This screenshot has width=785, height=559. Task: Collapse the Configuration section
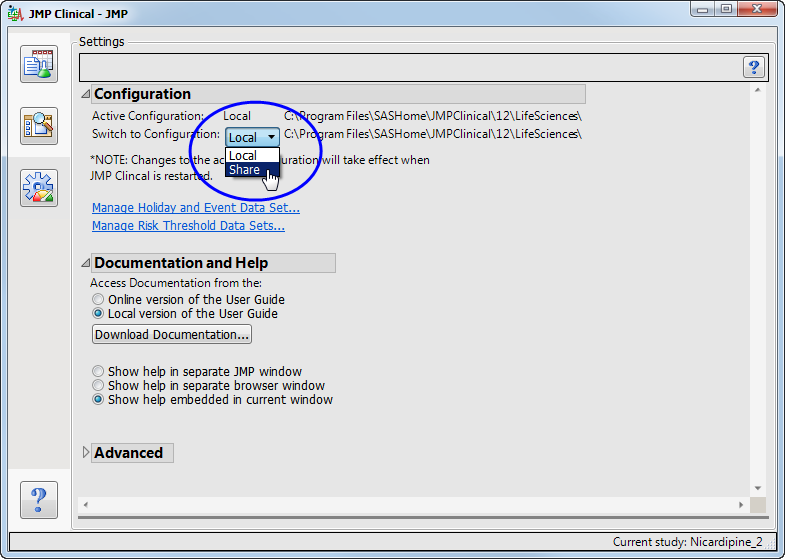(x=86, y=94)
